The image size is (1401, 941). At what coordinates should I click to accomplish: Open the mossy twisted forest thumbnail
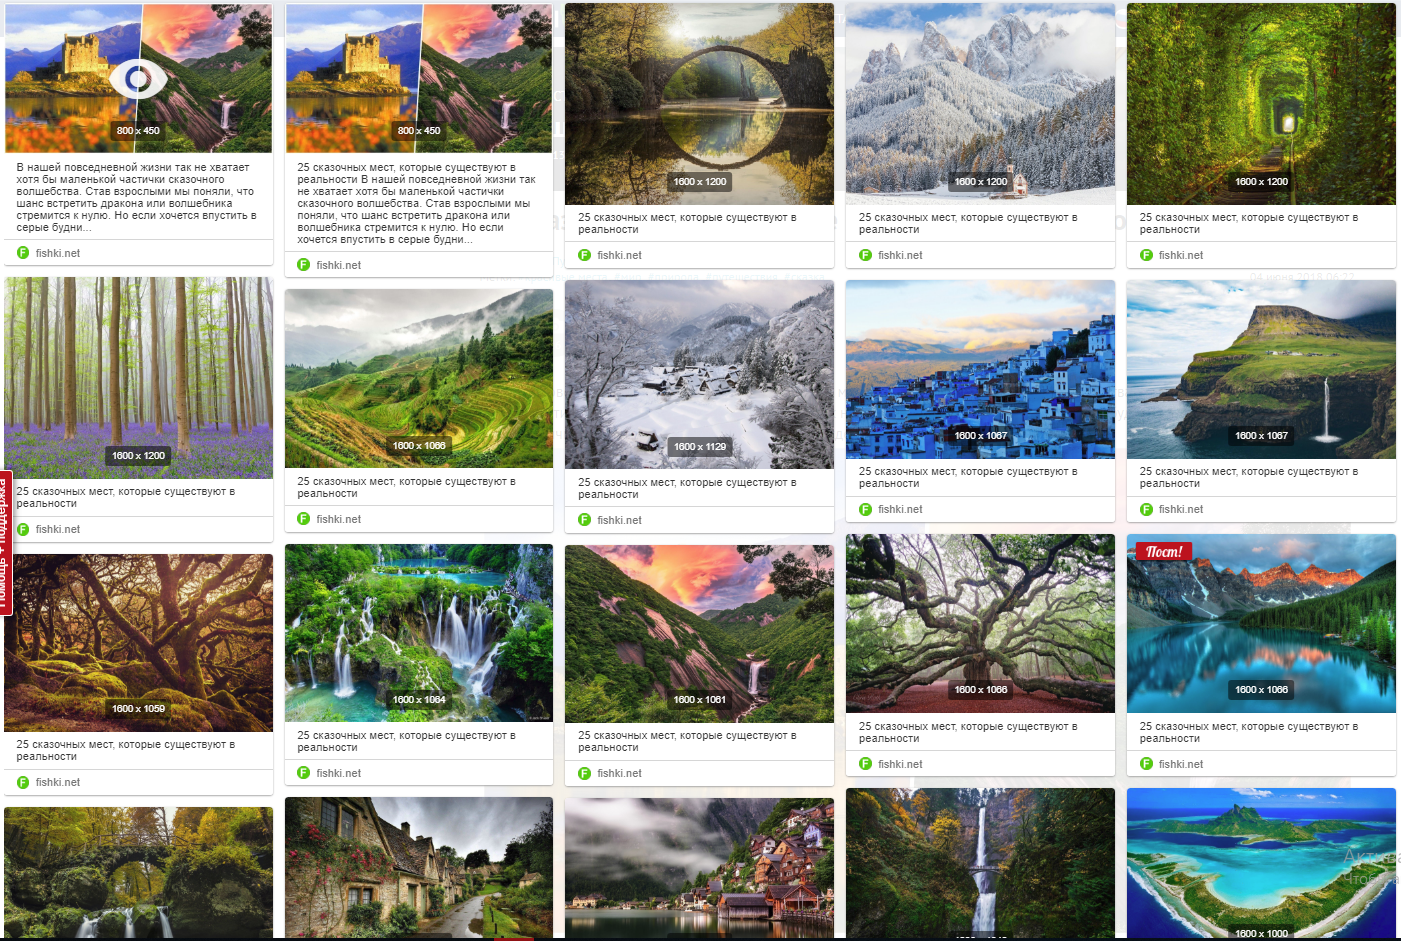point(138,643)
